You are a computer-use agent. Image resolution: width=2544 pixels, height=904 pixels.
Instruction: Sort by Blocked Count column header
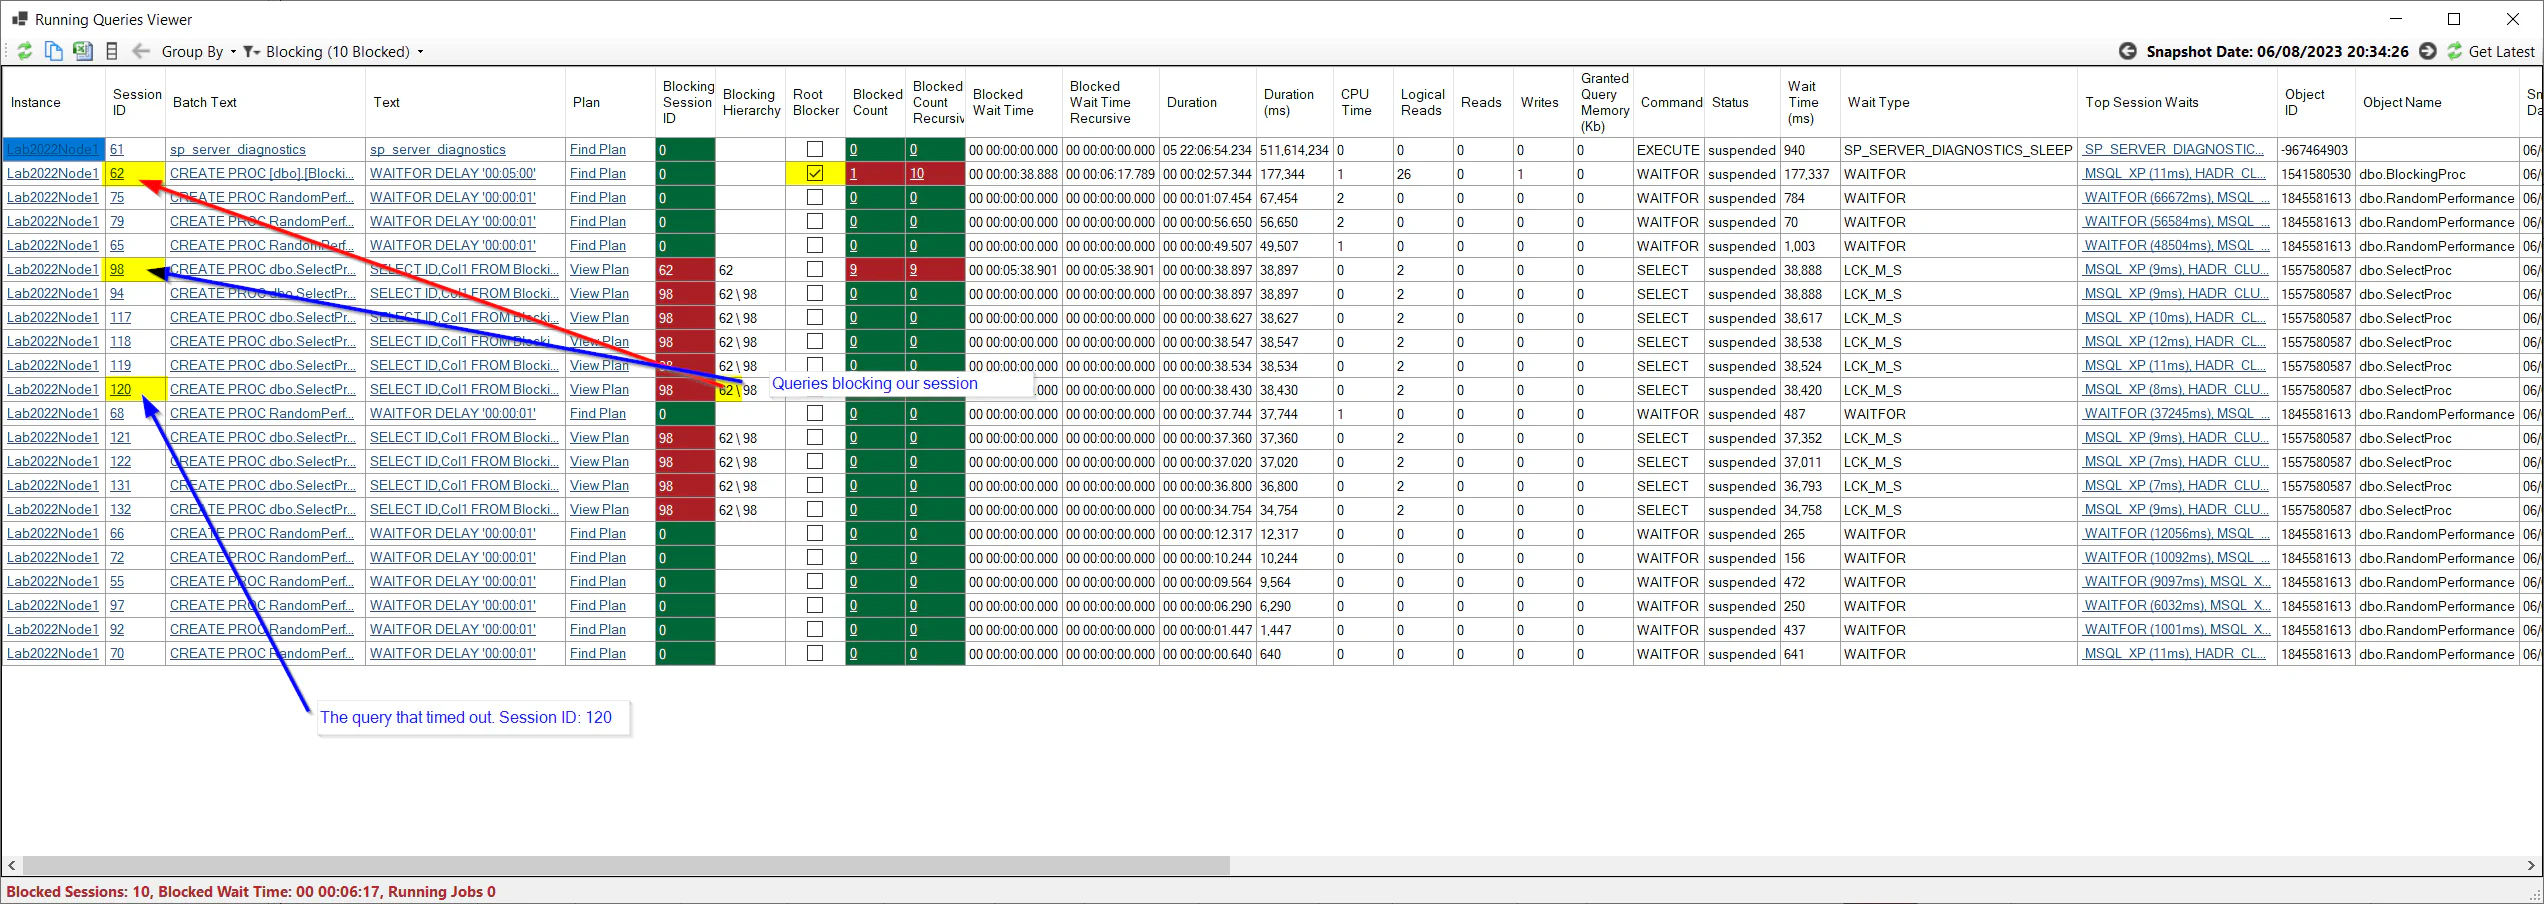click(877, 102)
